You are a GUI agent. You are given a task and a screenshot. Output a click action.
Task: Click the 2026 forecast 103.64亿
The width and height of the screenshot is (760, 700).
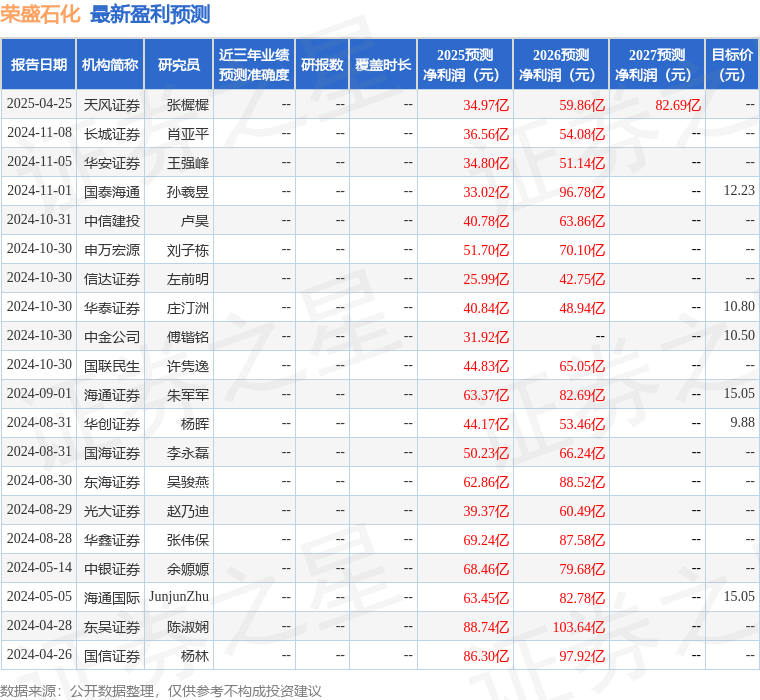coord(579,627)
